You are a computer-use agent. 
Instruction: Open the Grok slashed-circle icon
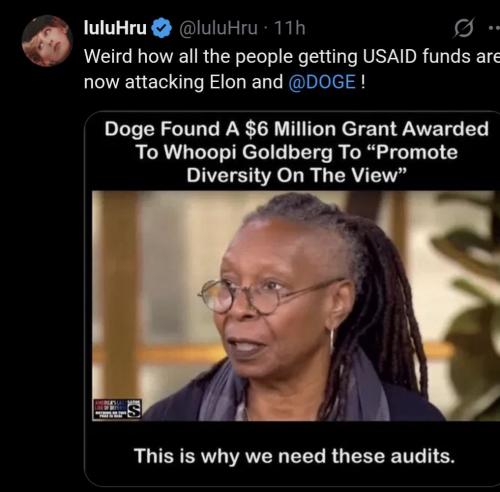pyautogui.click(x=464, y=28)
